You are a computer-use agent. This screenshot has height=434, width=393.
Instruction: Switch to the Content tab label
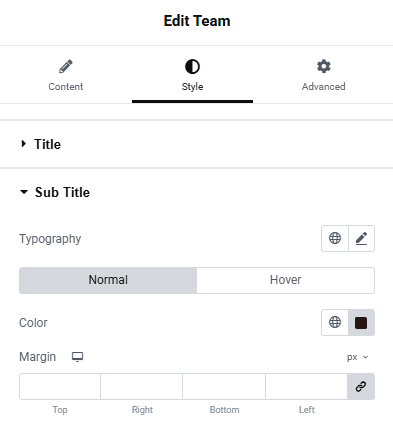click(x=66, y=87)
